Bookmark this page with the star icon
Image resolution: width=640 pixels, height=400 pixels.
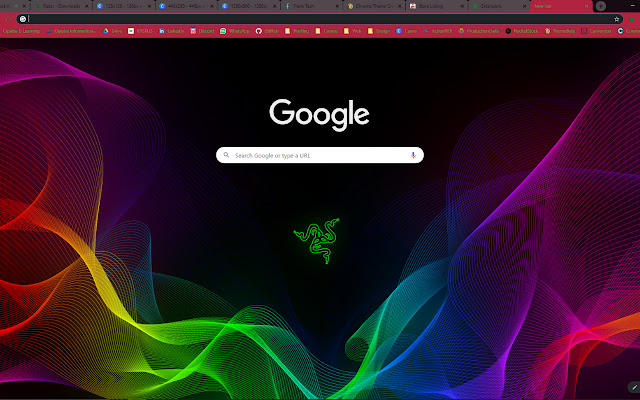(x=616, y=19)
